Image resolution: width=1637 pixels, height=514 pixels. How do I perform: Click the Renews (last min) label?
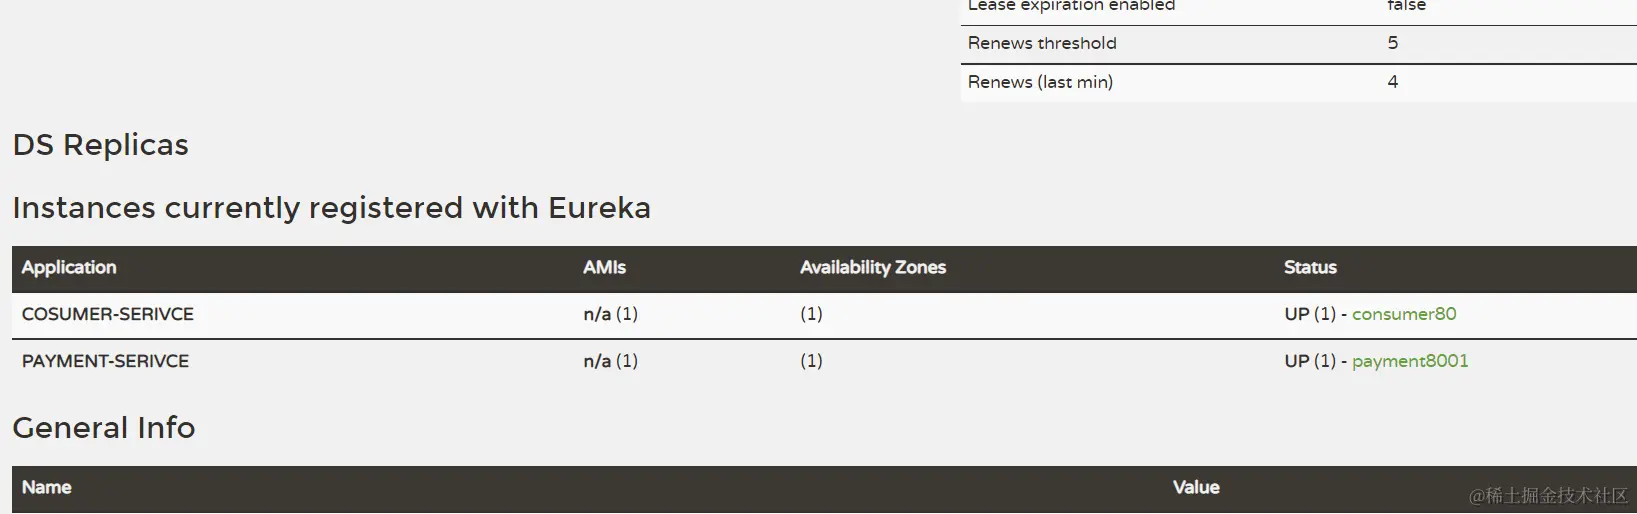[x=1040, y=82]
